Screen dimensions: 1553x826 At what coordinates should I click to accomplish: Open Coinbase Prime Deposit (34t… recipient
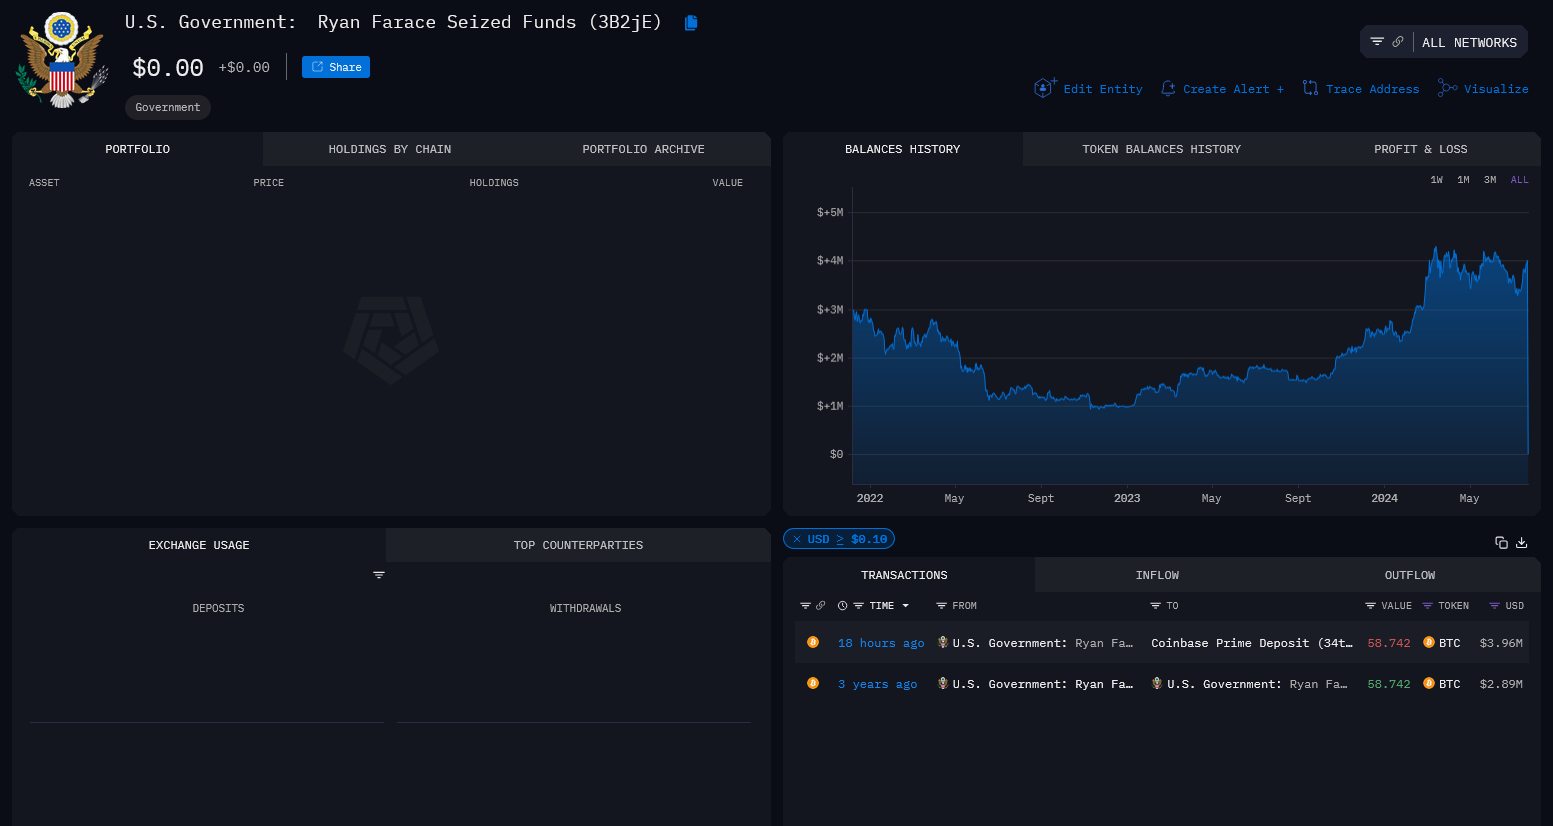(x=1251, y=643)
